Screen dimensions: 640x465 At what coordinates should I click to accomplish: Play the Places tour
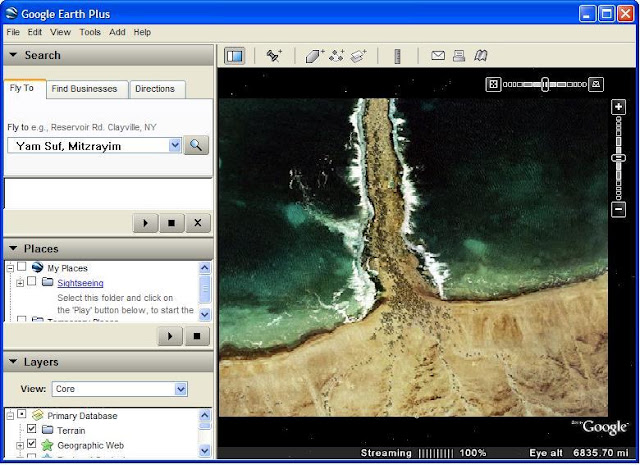point(170,336)
